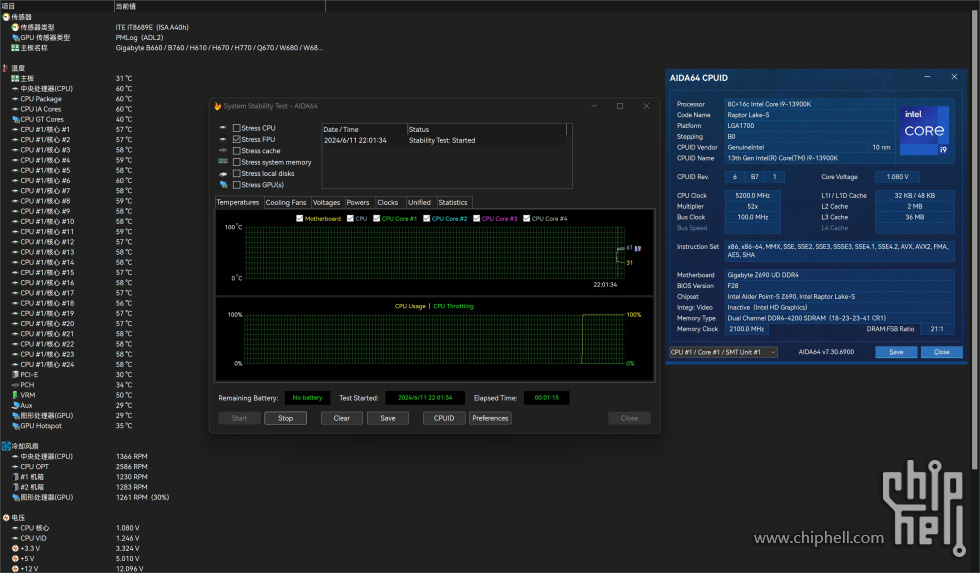Image resolution: width=980 pixels, height=573 pixels.
Task: Click the chip icon beside Stress cache
Action: tap(223, 151)
